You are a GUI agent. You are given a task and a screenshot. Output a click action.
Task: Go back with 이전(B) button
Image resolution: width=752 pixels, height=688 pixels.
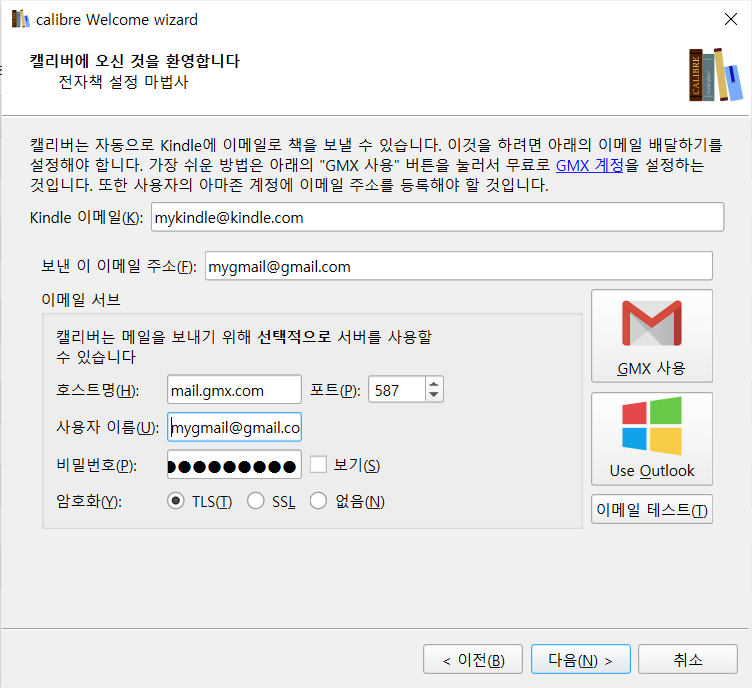(473, 659)
